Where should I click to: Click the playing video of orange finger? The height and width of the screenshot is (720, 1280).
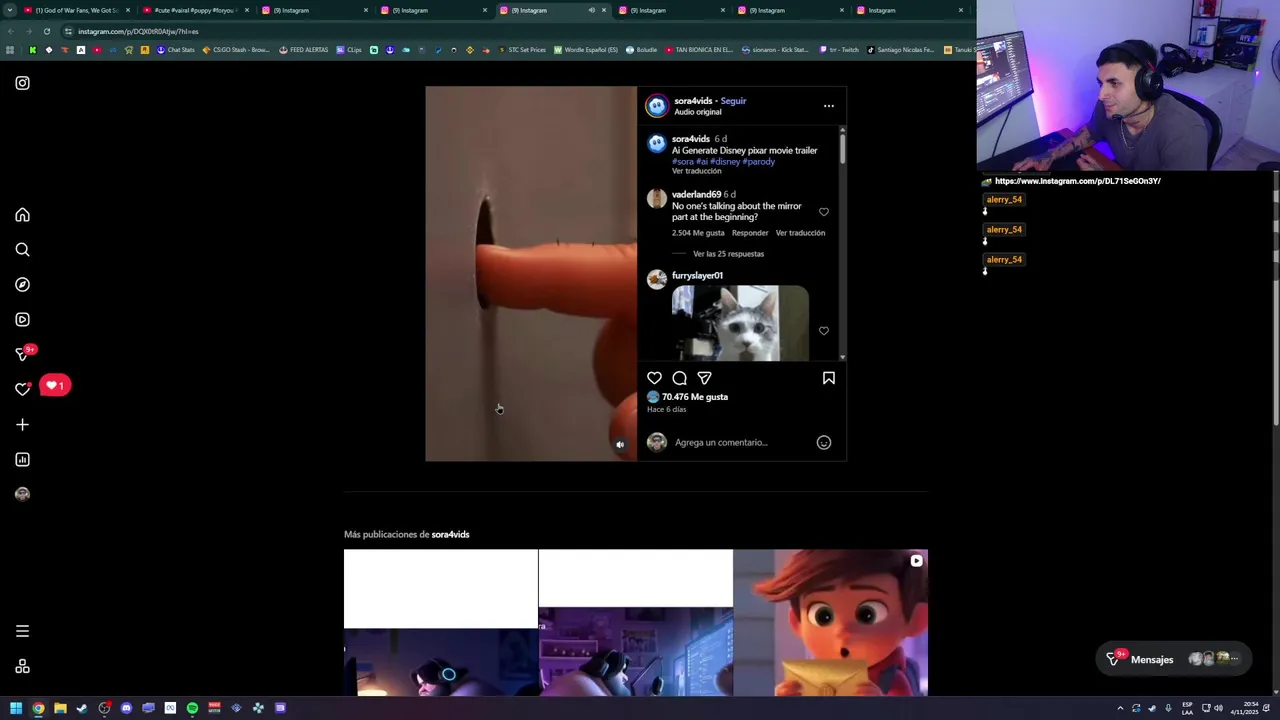coord(531,274)
